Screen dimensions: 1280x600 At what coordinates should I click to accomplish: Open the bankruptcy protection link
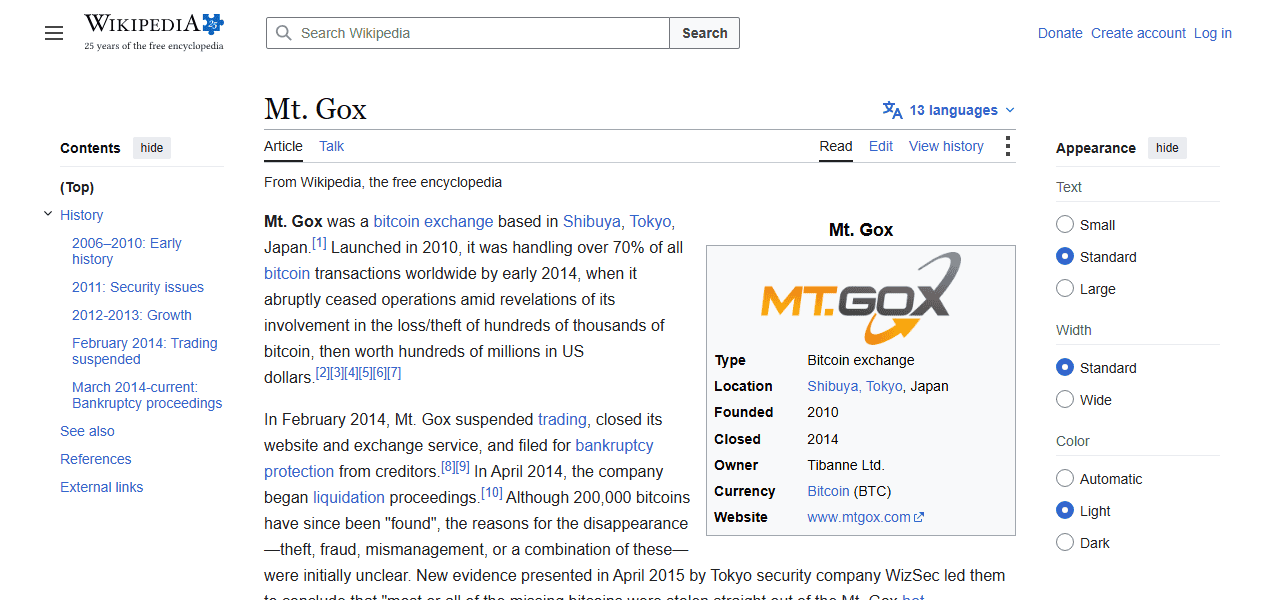[459, 458]
